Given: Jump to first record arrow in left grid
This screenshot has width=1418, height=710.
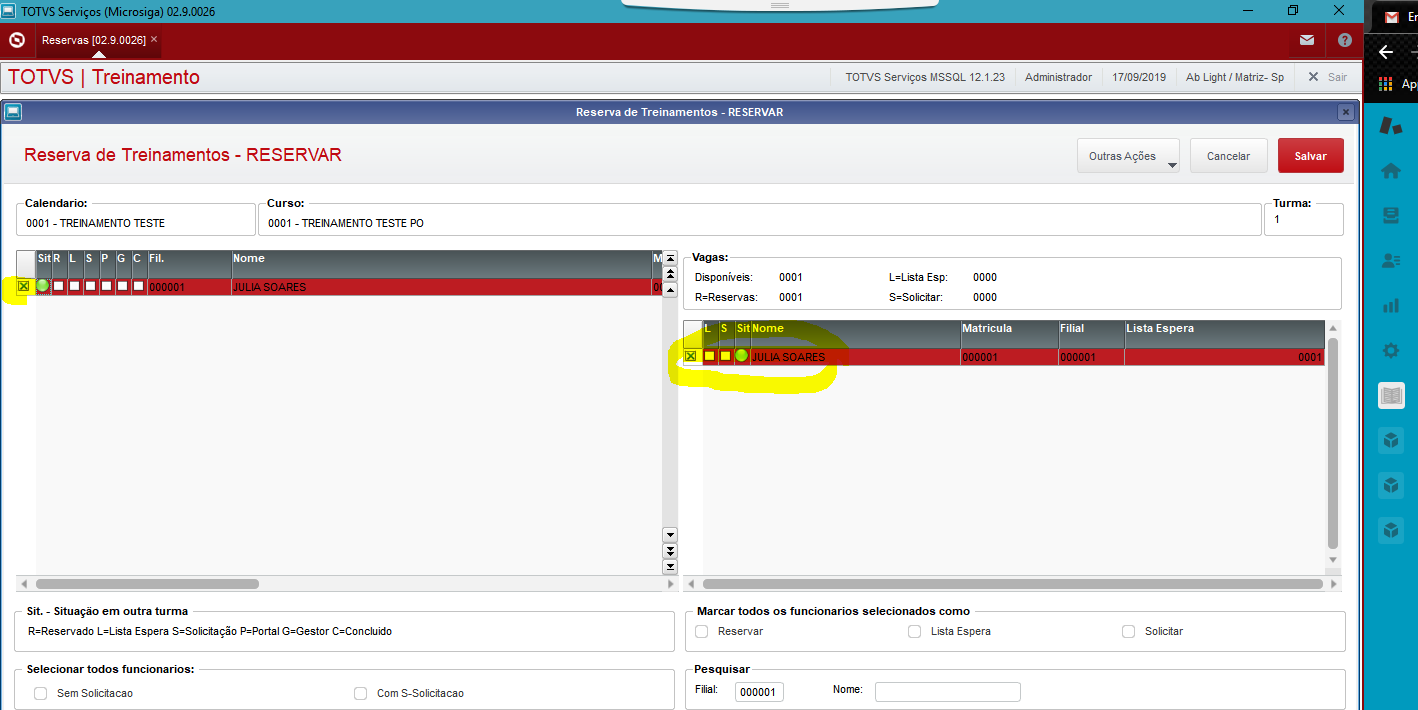Looking at the screenshot, I should pyautogui.click(x=670, y=258).
